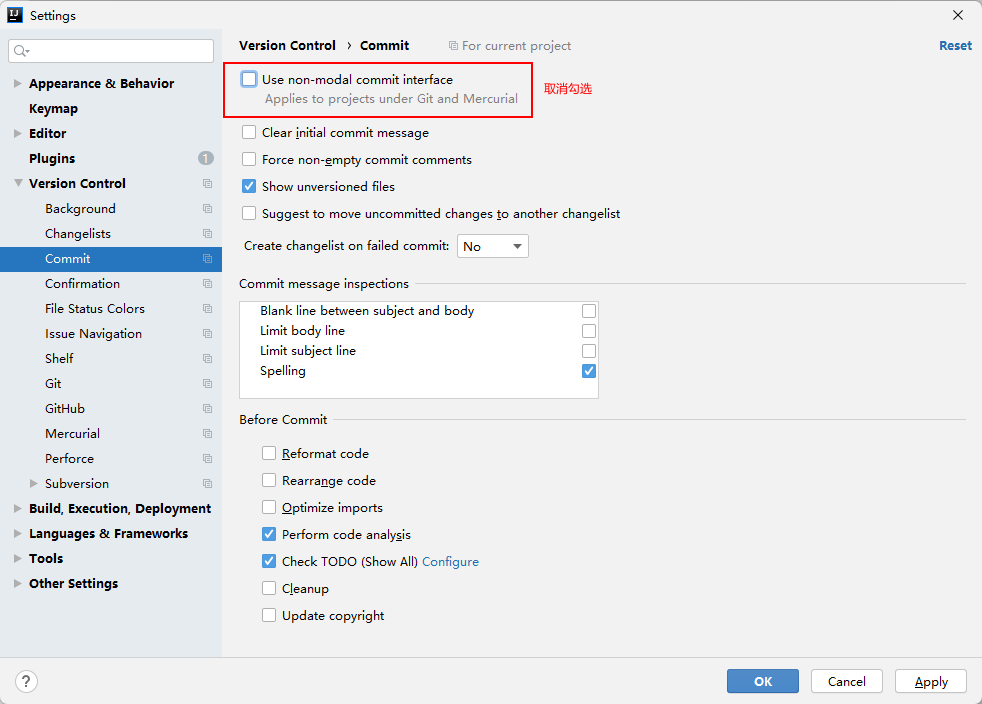This screenshot has width=982, height=704.
Task: Tick the Reformat code checkbox
Action: (x=269, y=454)
